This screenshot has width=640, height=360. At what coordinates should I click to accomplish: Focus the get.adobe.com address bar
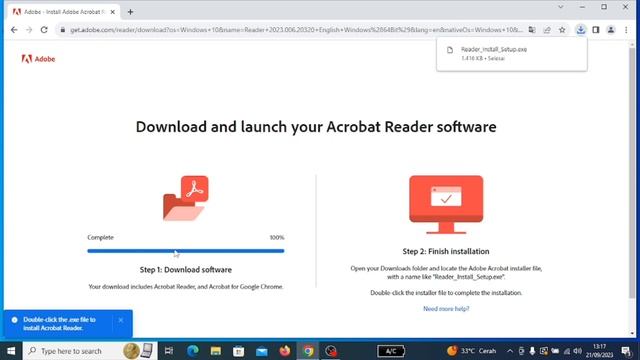(296, 30)
